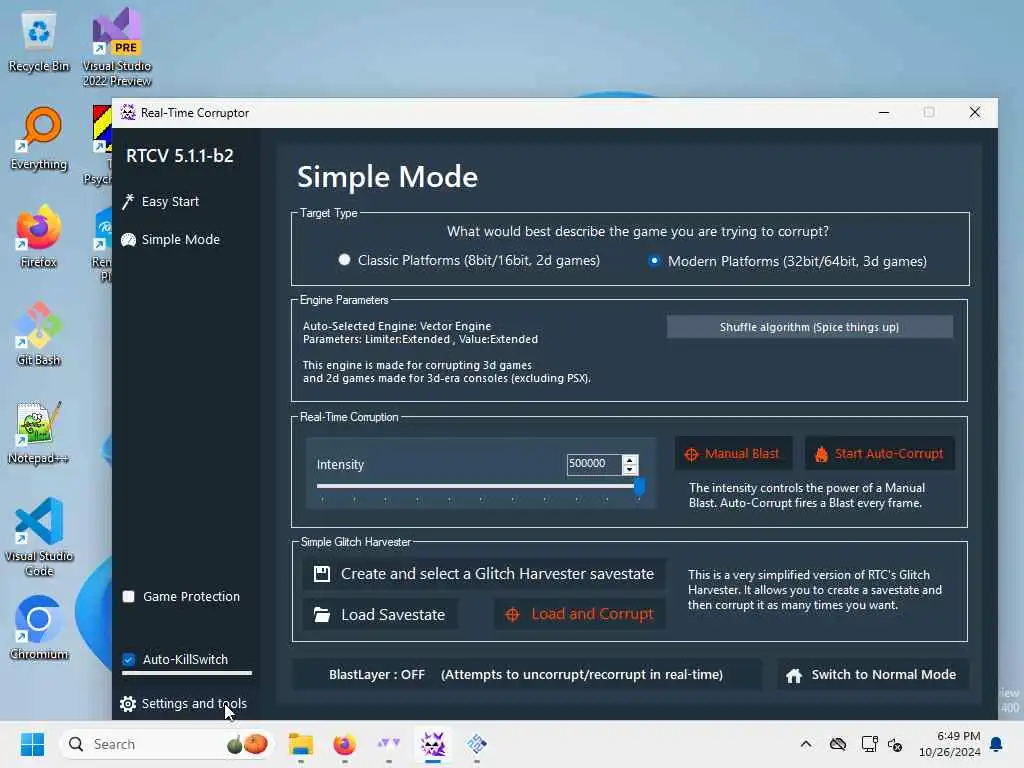
Task: Click the Manual Blast crosshair icon
Action: pyautogui.click(x=691, y=454)
